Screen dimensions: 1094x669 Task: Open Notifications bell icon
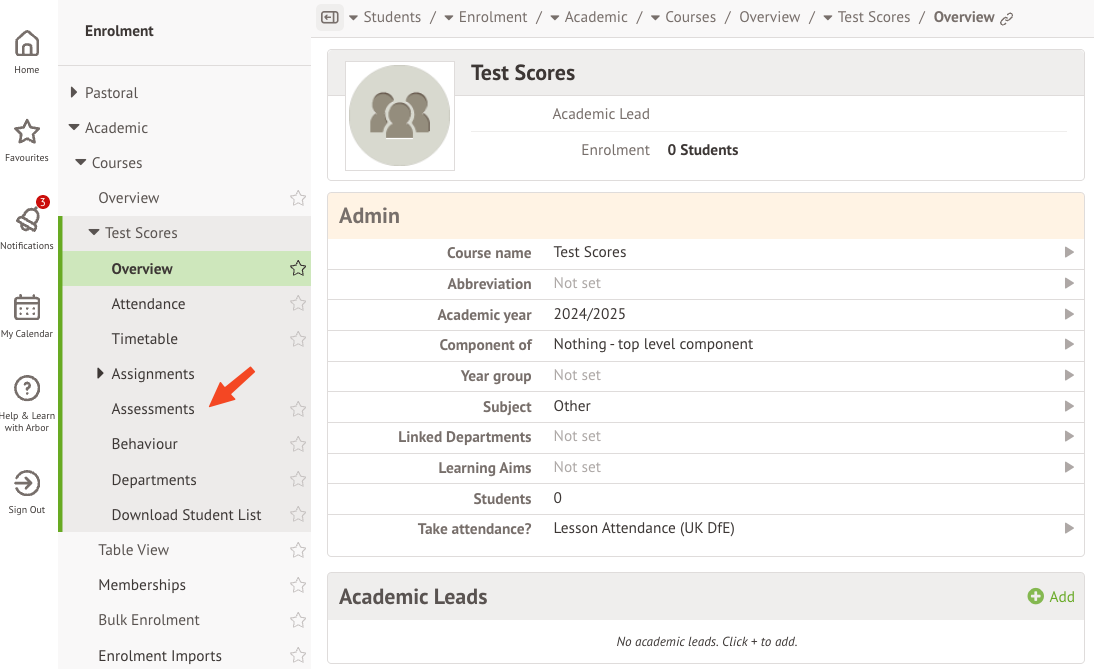[27, 220]
